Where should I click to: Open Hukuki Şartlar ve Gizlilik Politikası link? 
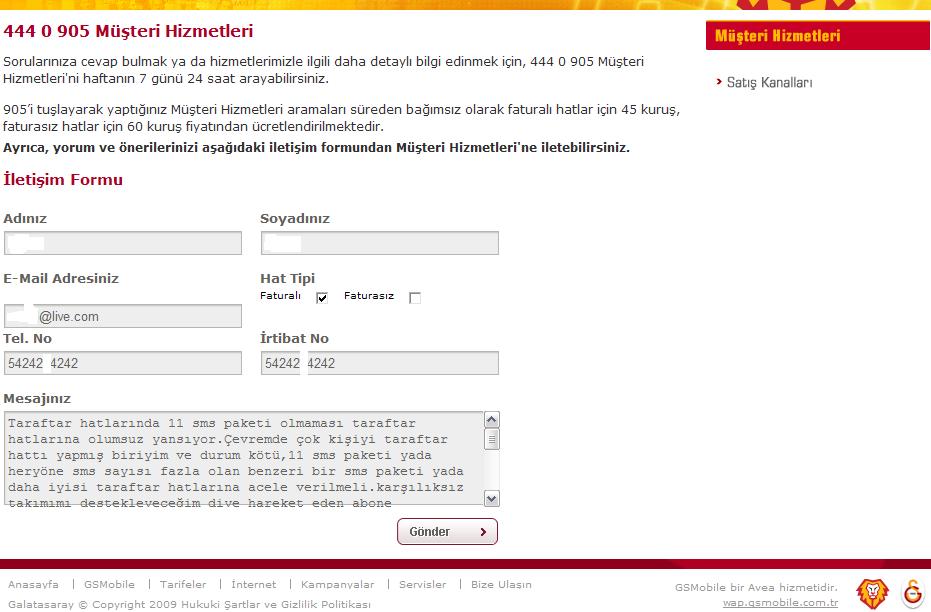click(x=276, y=604)
